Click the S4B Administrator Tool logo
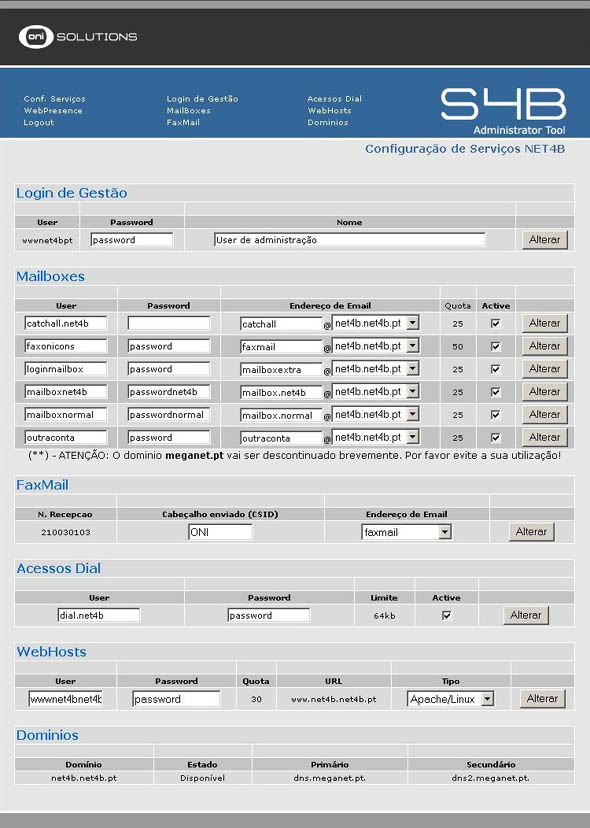 503,111
